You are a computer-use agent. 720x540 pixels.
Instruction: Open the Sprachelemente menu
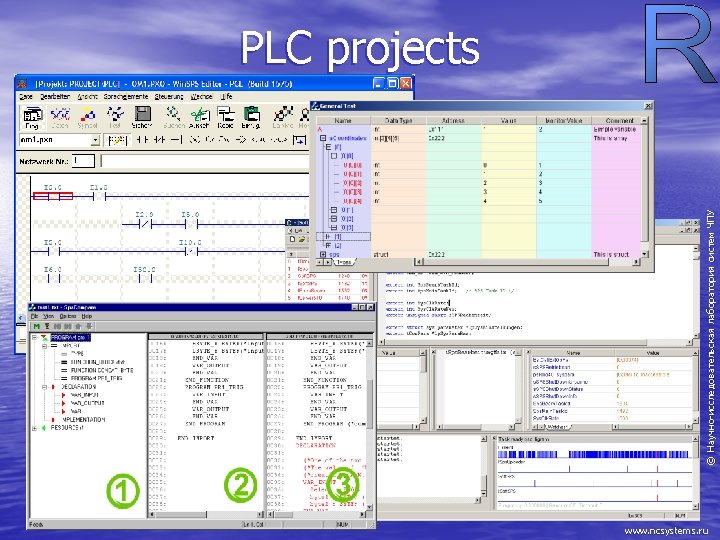(x=126, y=97)
